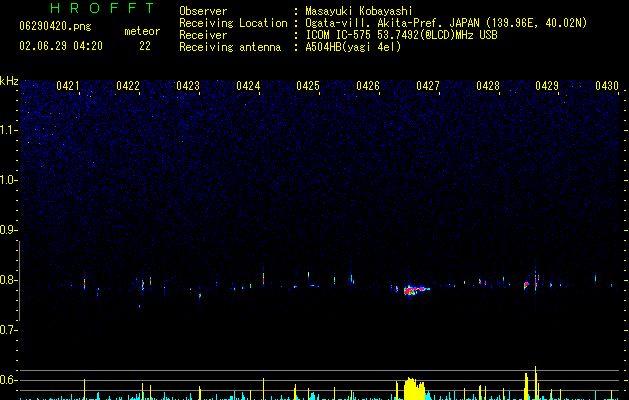Click the 1.0 kHz axis label
This screenshot has width=629, height=400.
point(8,180)
